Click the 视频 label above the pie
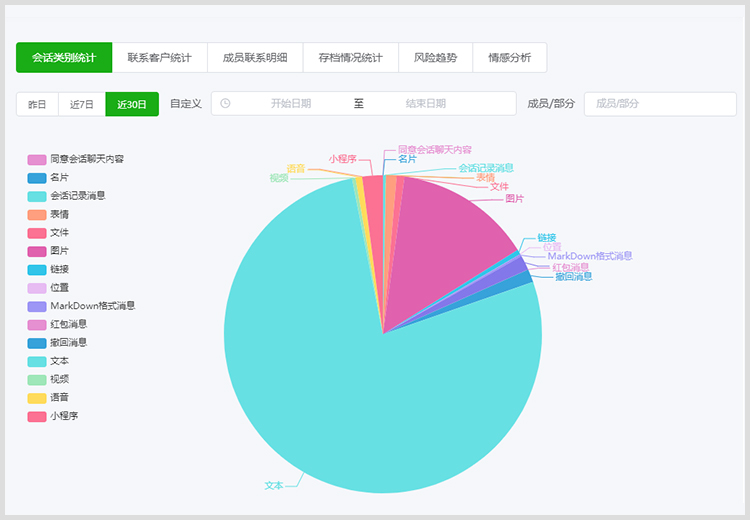The height and width of the screenshot is (520, 750). [279, 178]
